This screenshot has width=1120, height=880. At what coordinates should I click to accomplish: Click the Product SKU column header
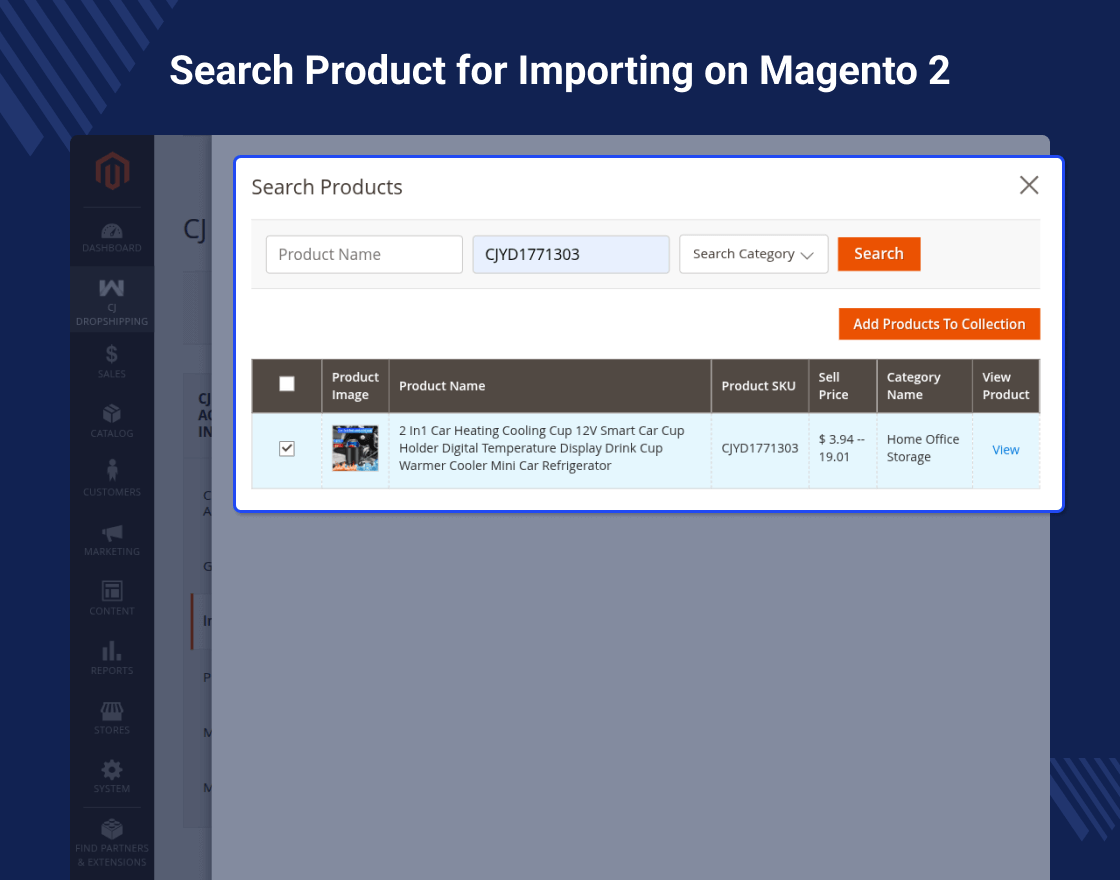(x=759, y=386)
